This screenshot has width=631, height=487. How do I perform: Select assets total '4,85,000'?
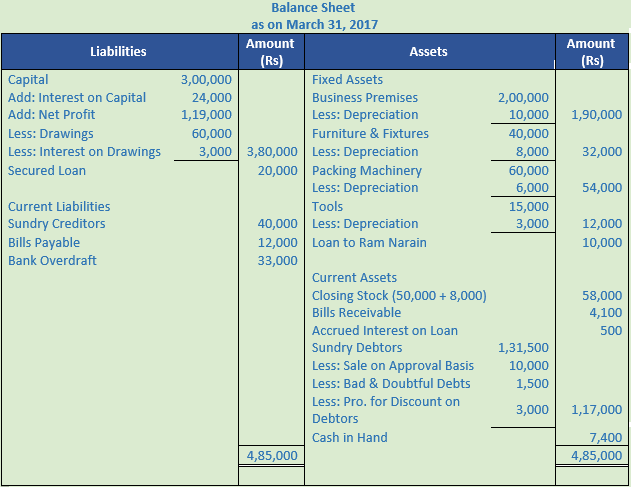pos(597,456)
